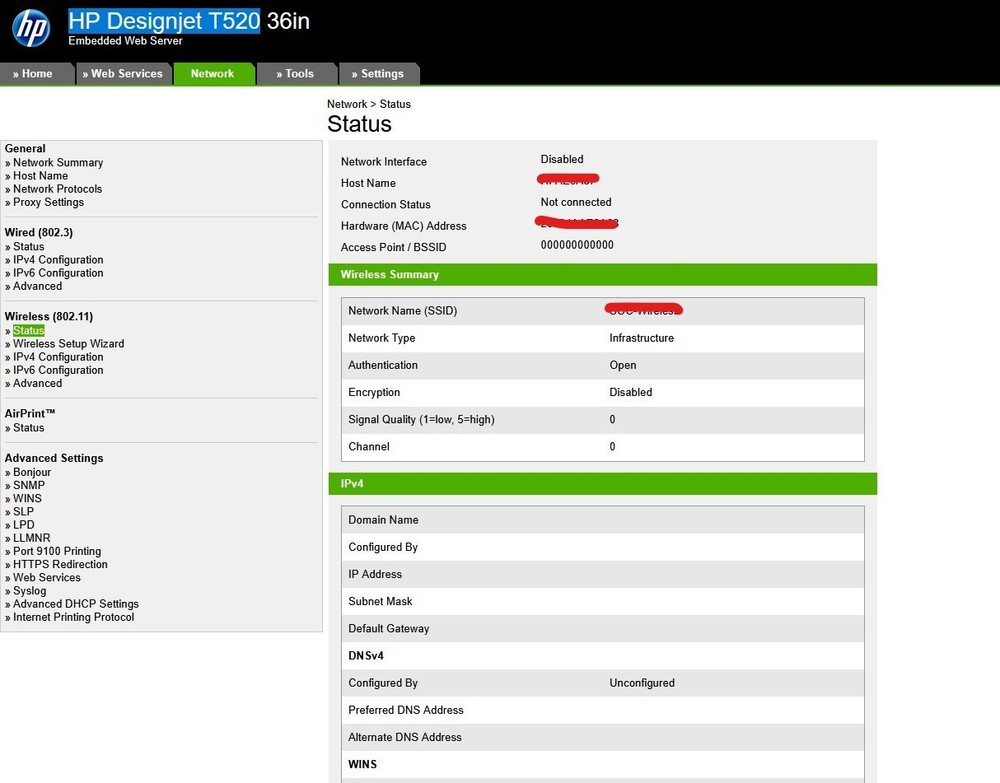Click the Alternate DNS Address label
1000x783 pixels.
coord(404,737)
